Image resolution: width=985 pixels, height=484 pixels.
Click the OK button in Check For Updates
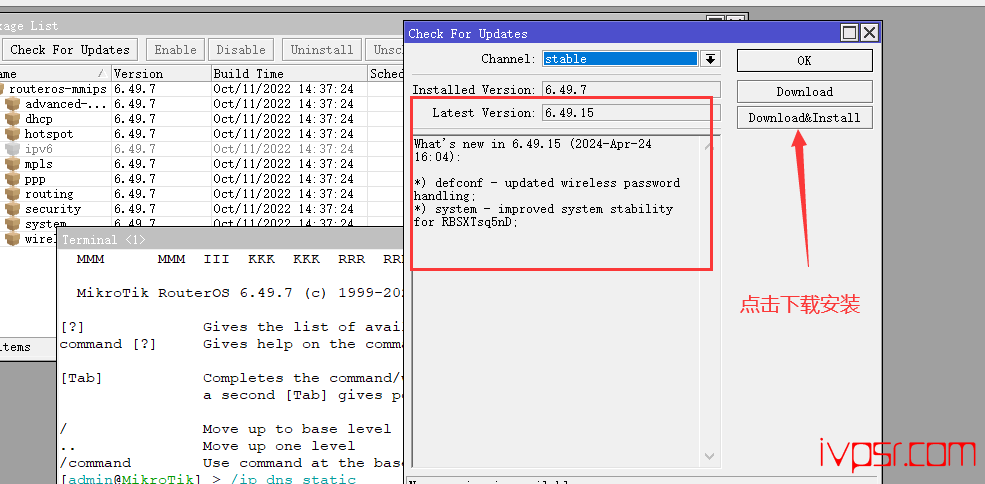point(804,61)
